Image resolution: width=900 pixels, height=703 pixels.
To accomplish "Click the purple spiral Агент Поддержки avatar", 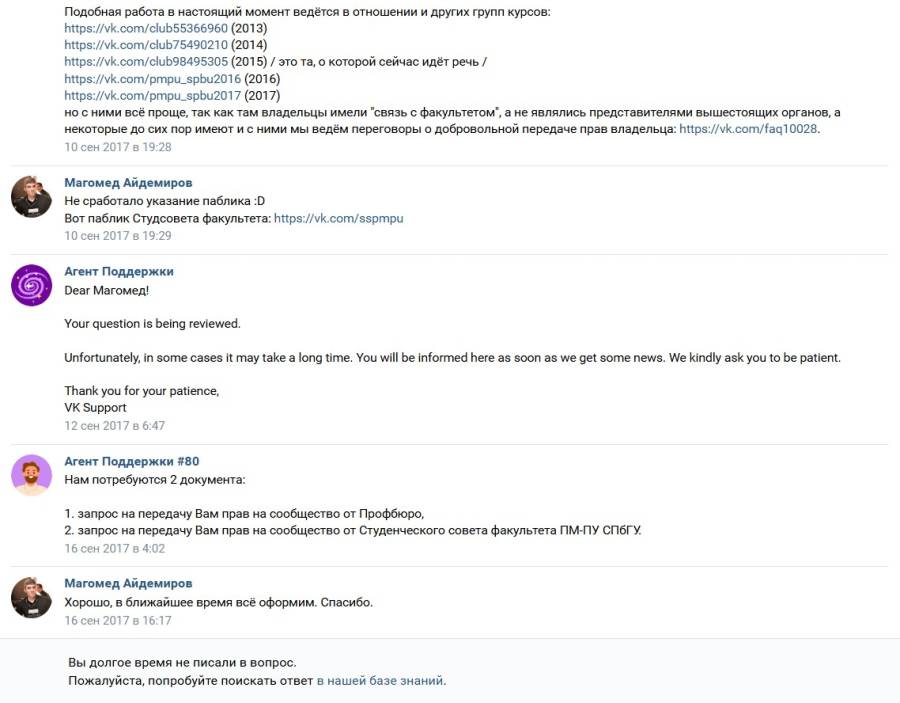I will (x=32, y=285).
